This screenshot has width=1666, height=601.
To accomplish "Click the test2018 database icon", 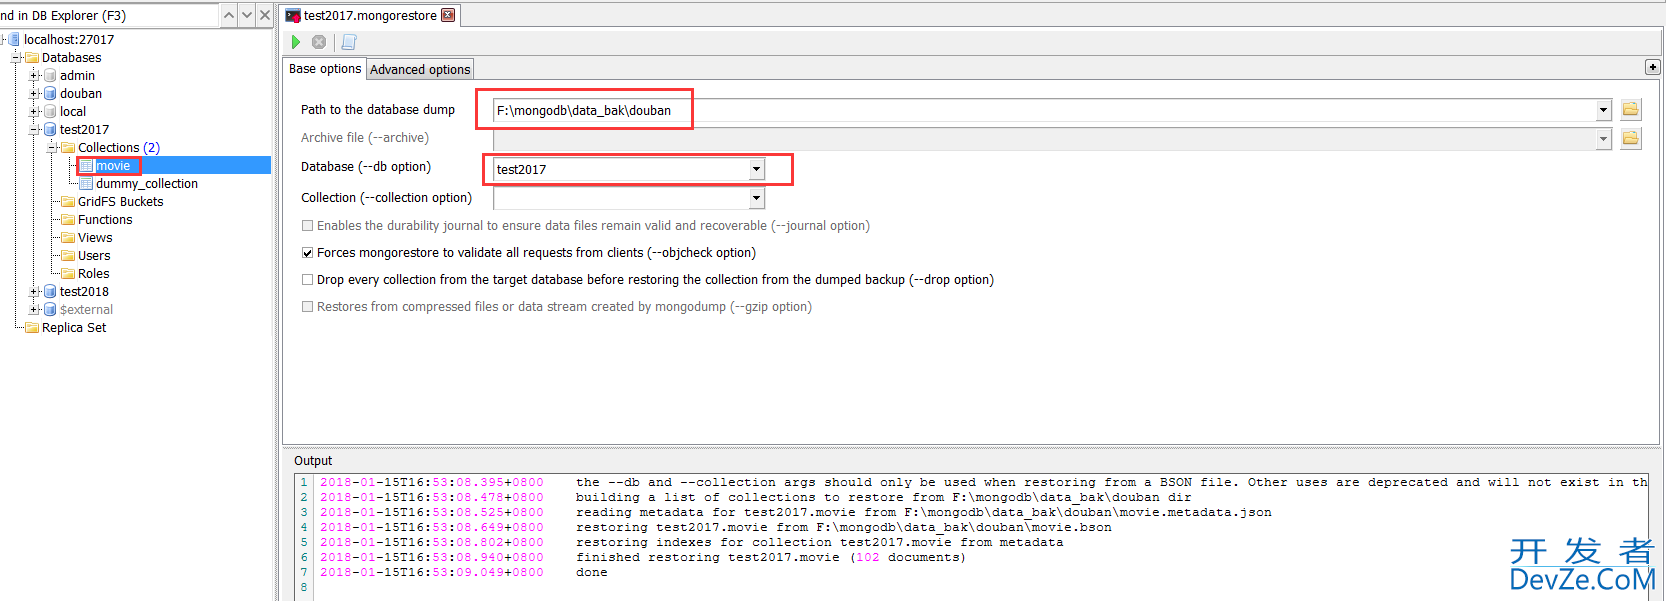I will 50,292.
